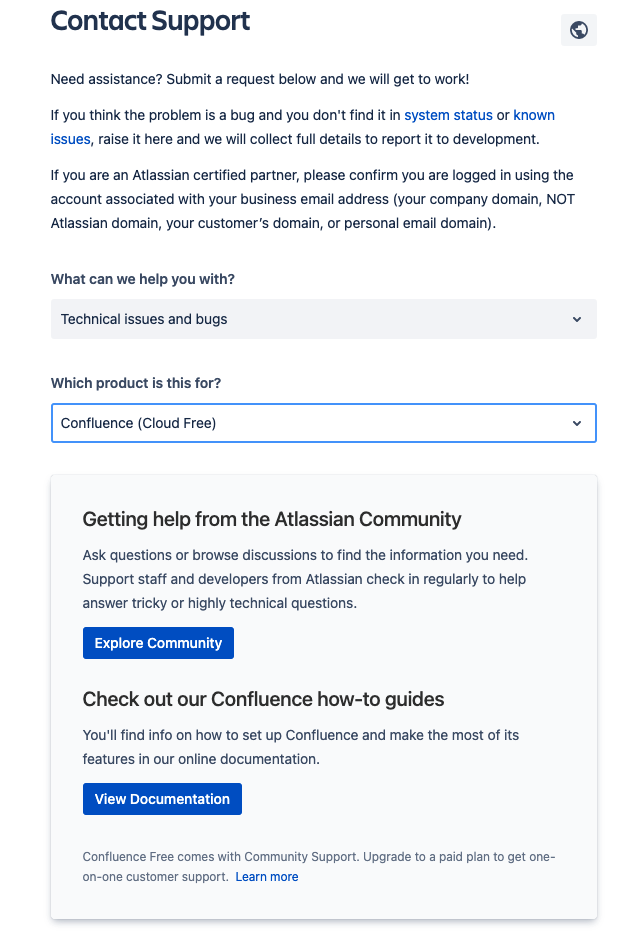Viewport: 627px width, 931px height.
Task: Click the Atlassian certified partner paragraph
Action: click(313, 200)
